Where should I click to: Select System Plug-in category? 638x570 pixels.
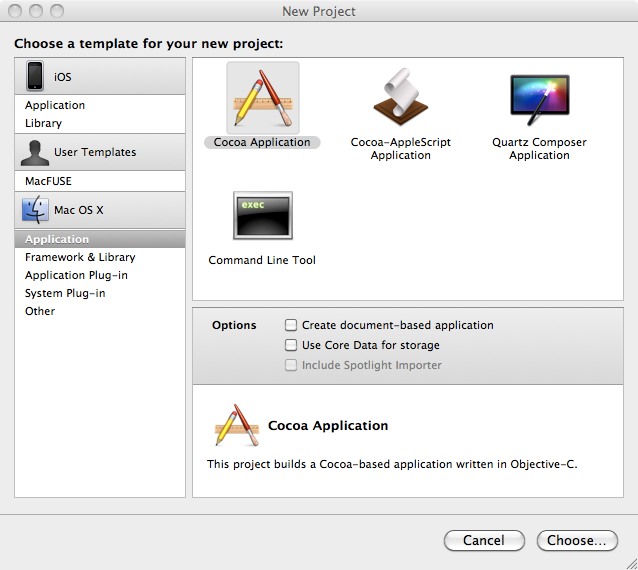[65, 293]
